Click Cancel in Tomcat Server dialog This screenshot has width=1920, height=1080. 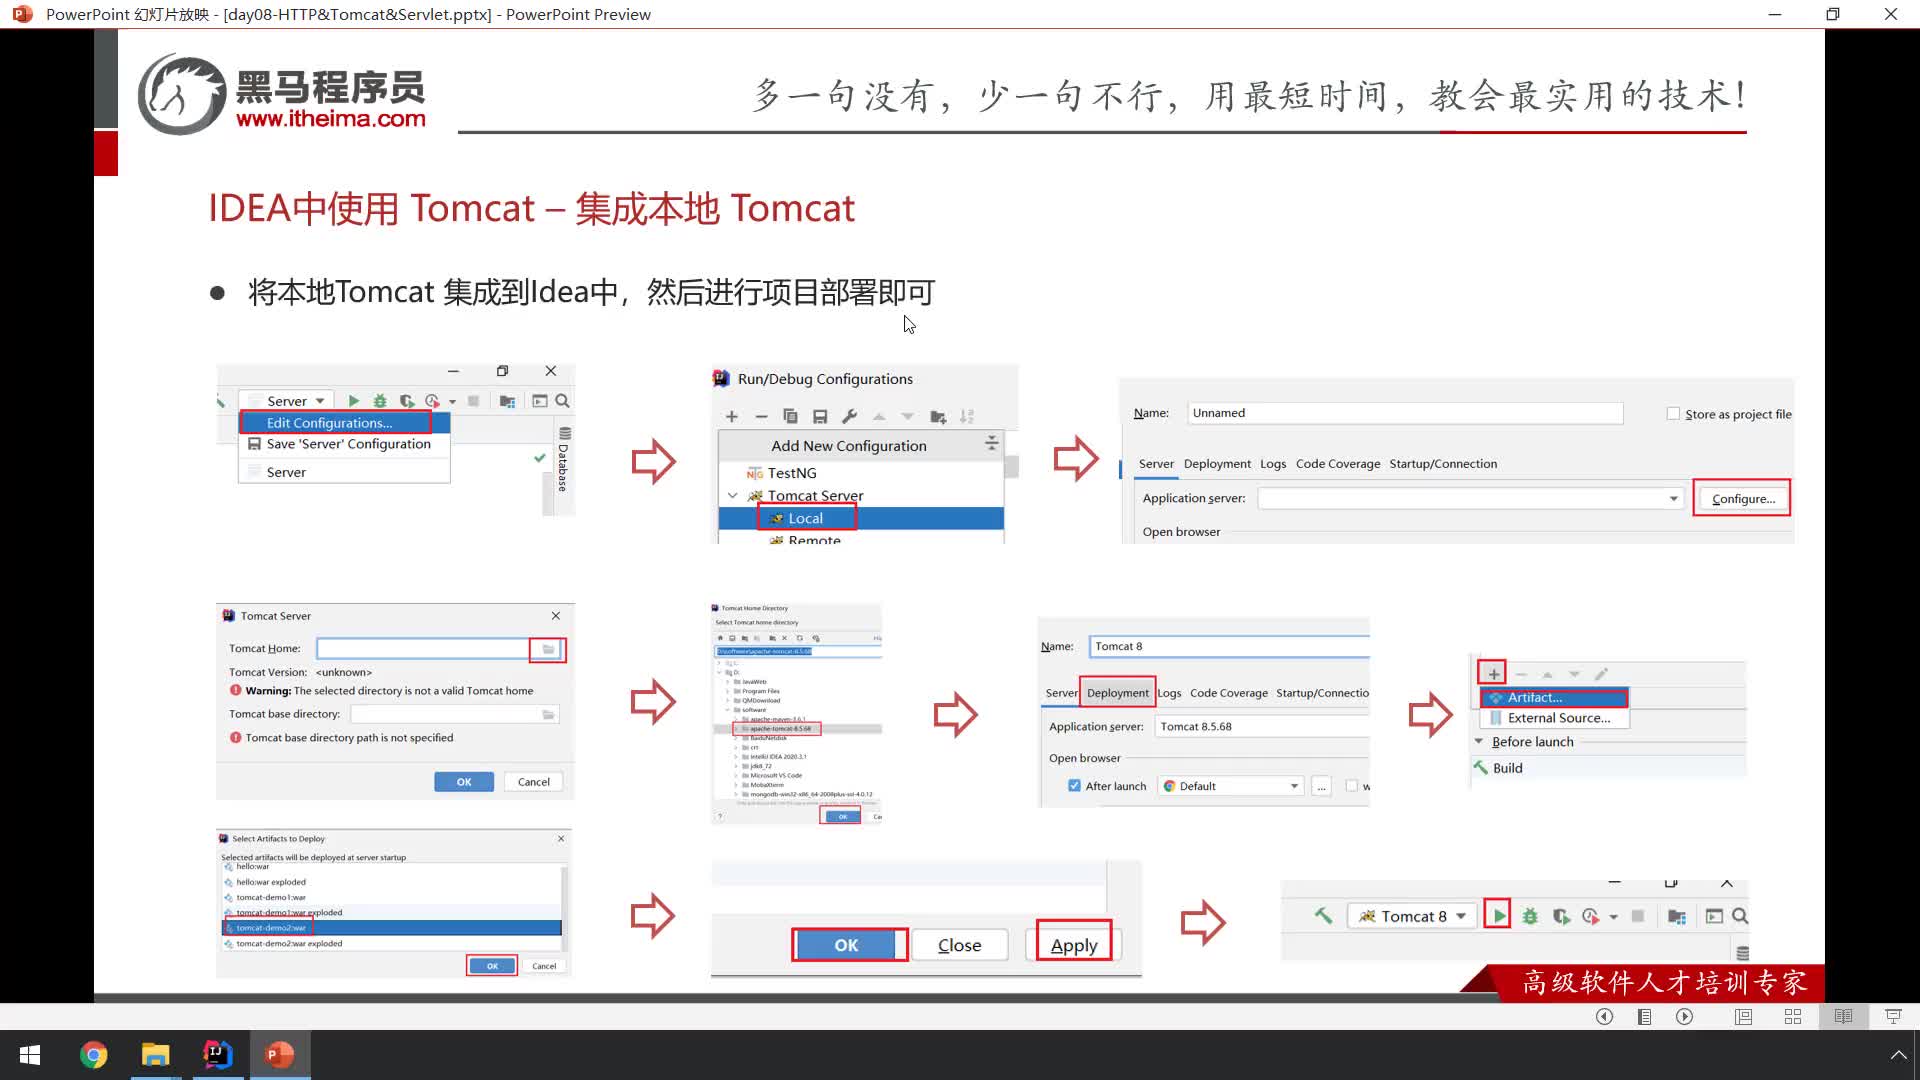pyautogui.click(x=534, y=782)
